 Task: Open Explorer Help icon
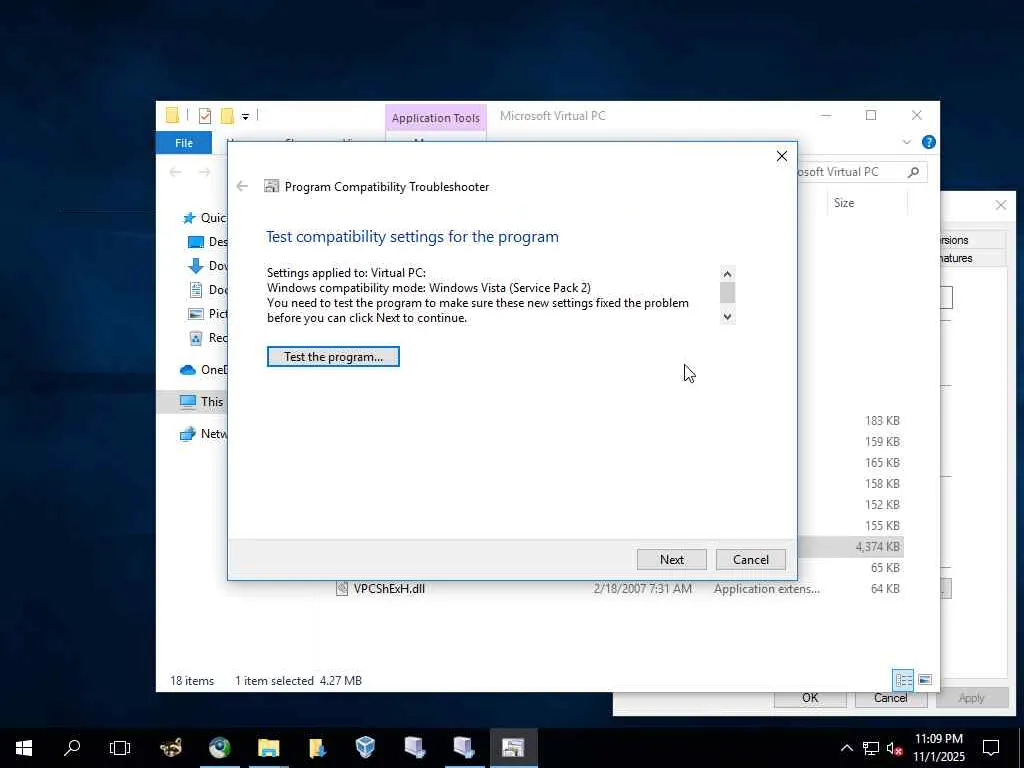coord(928,142)
